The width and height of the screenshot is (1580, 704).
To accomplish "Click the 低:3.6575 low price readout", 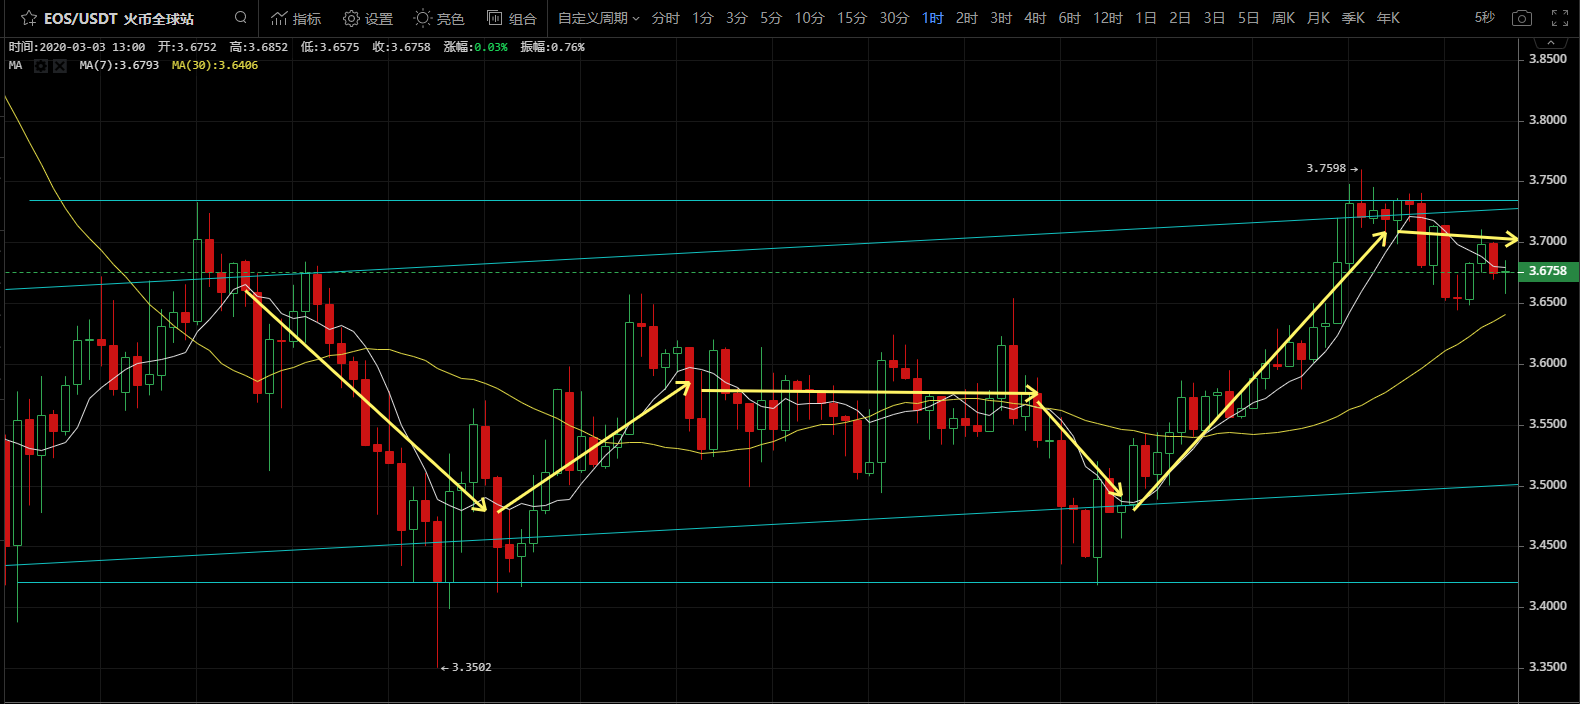I will (330, 47).
